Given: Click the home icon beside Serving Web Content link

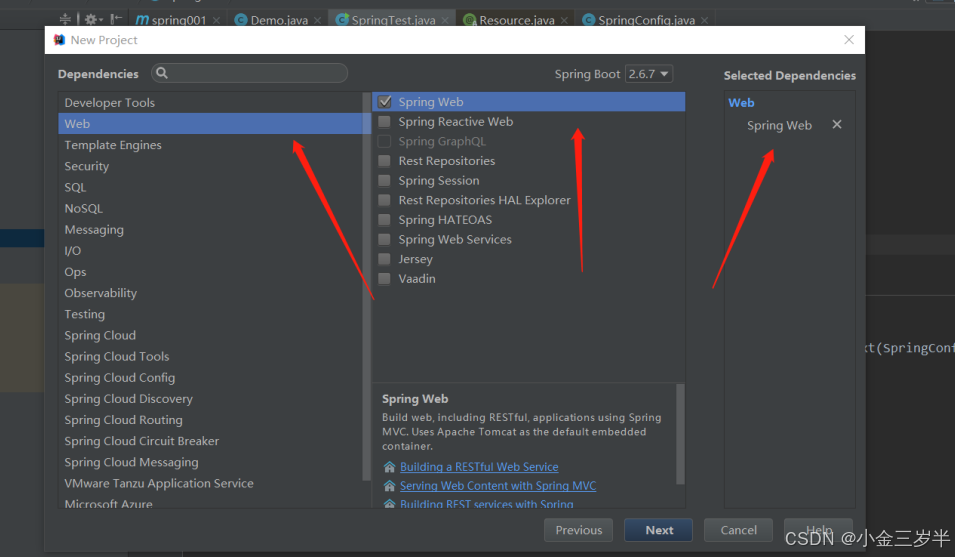Looking at the screenshot, I should (389, 486).
